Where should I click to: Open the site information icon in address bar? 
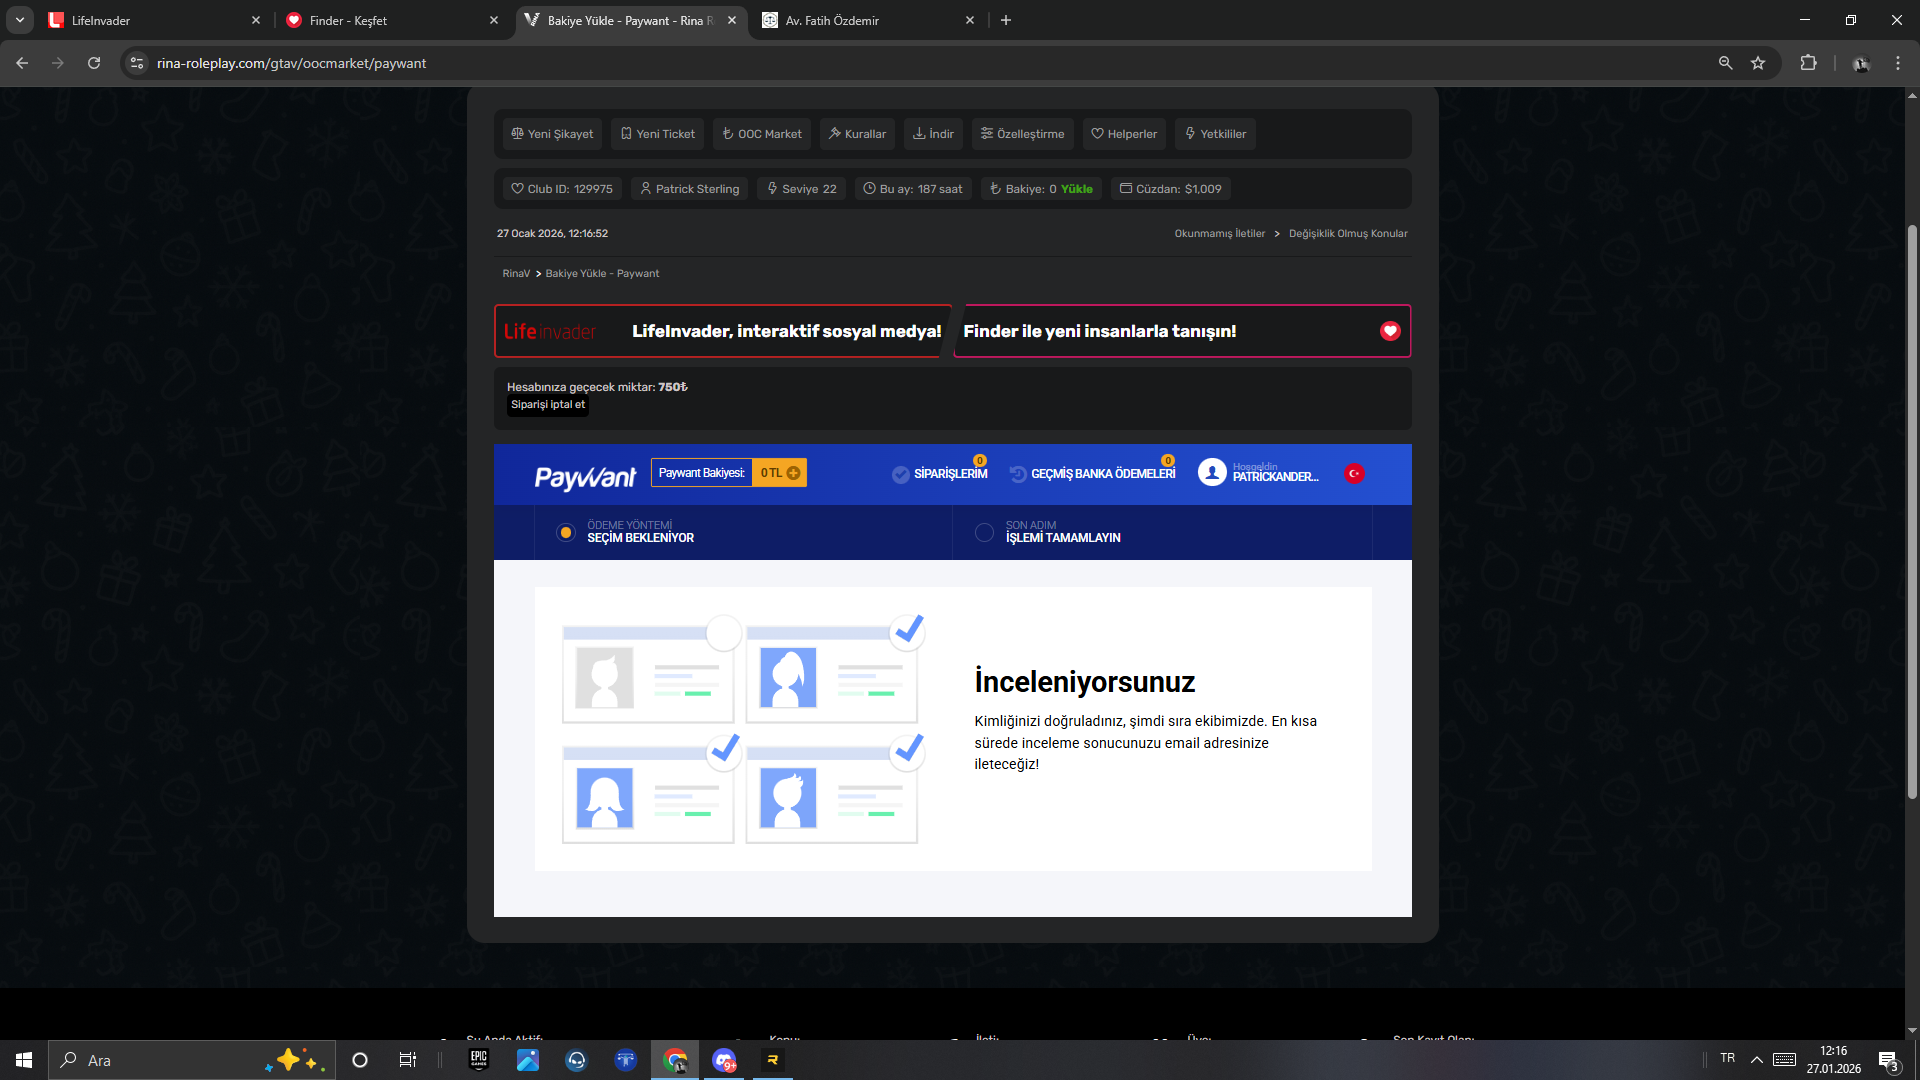coord(137,63)
